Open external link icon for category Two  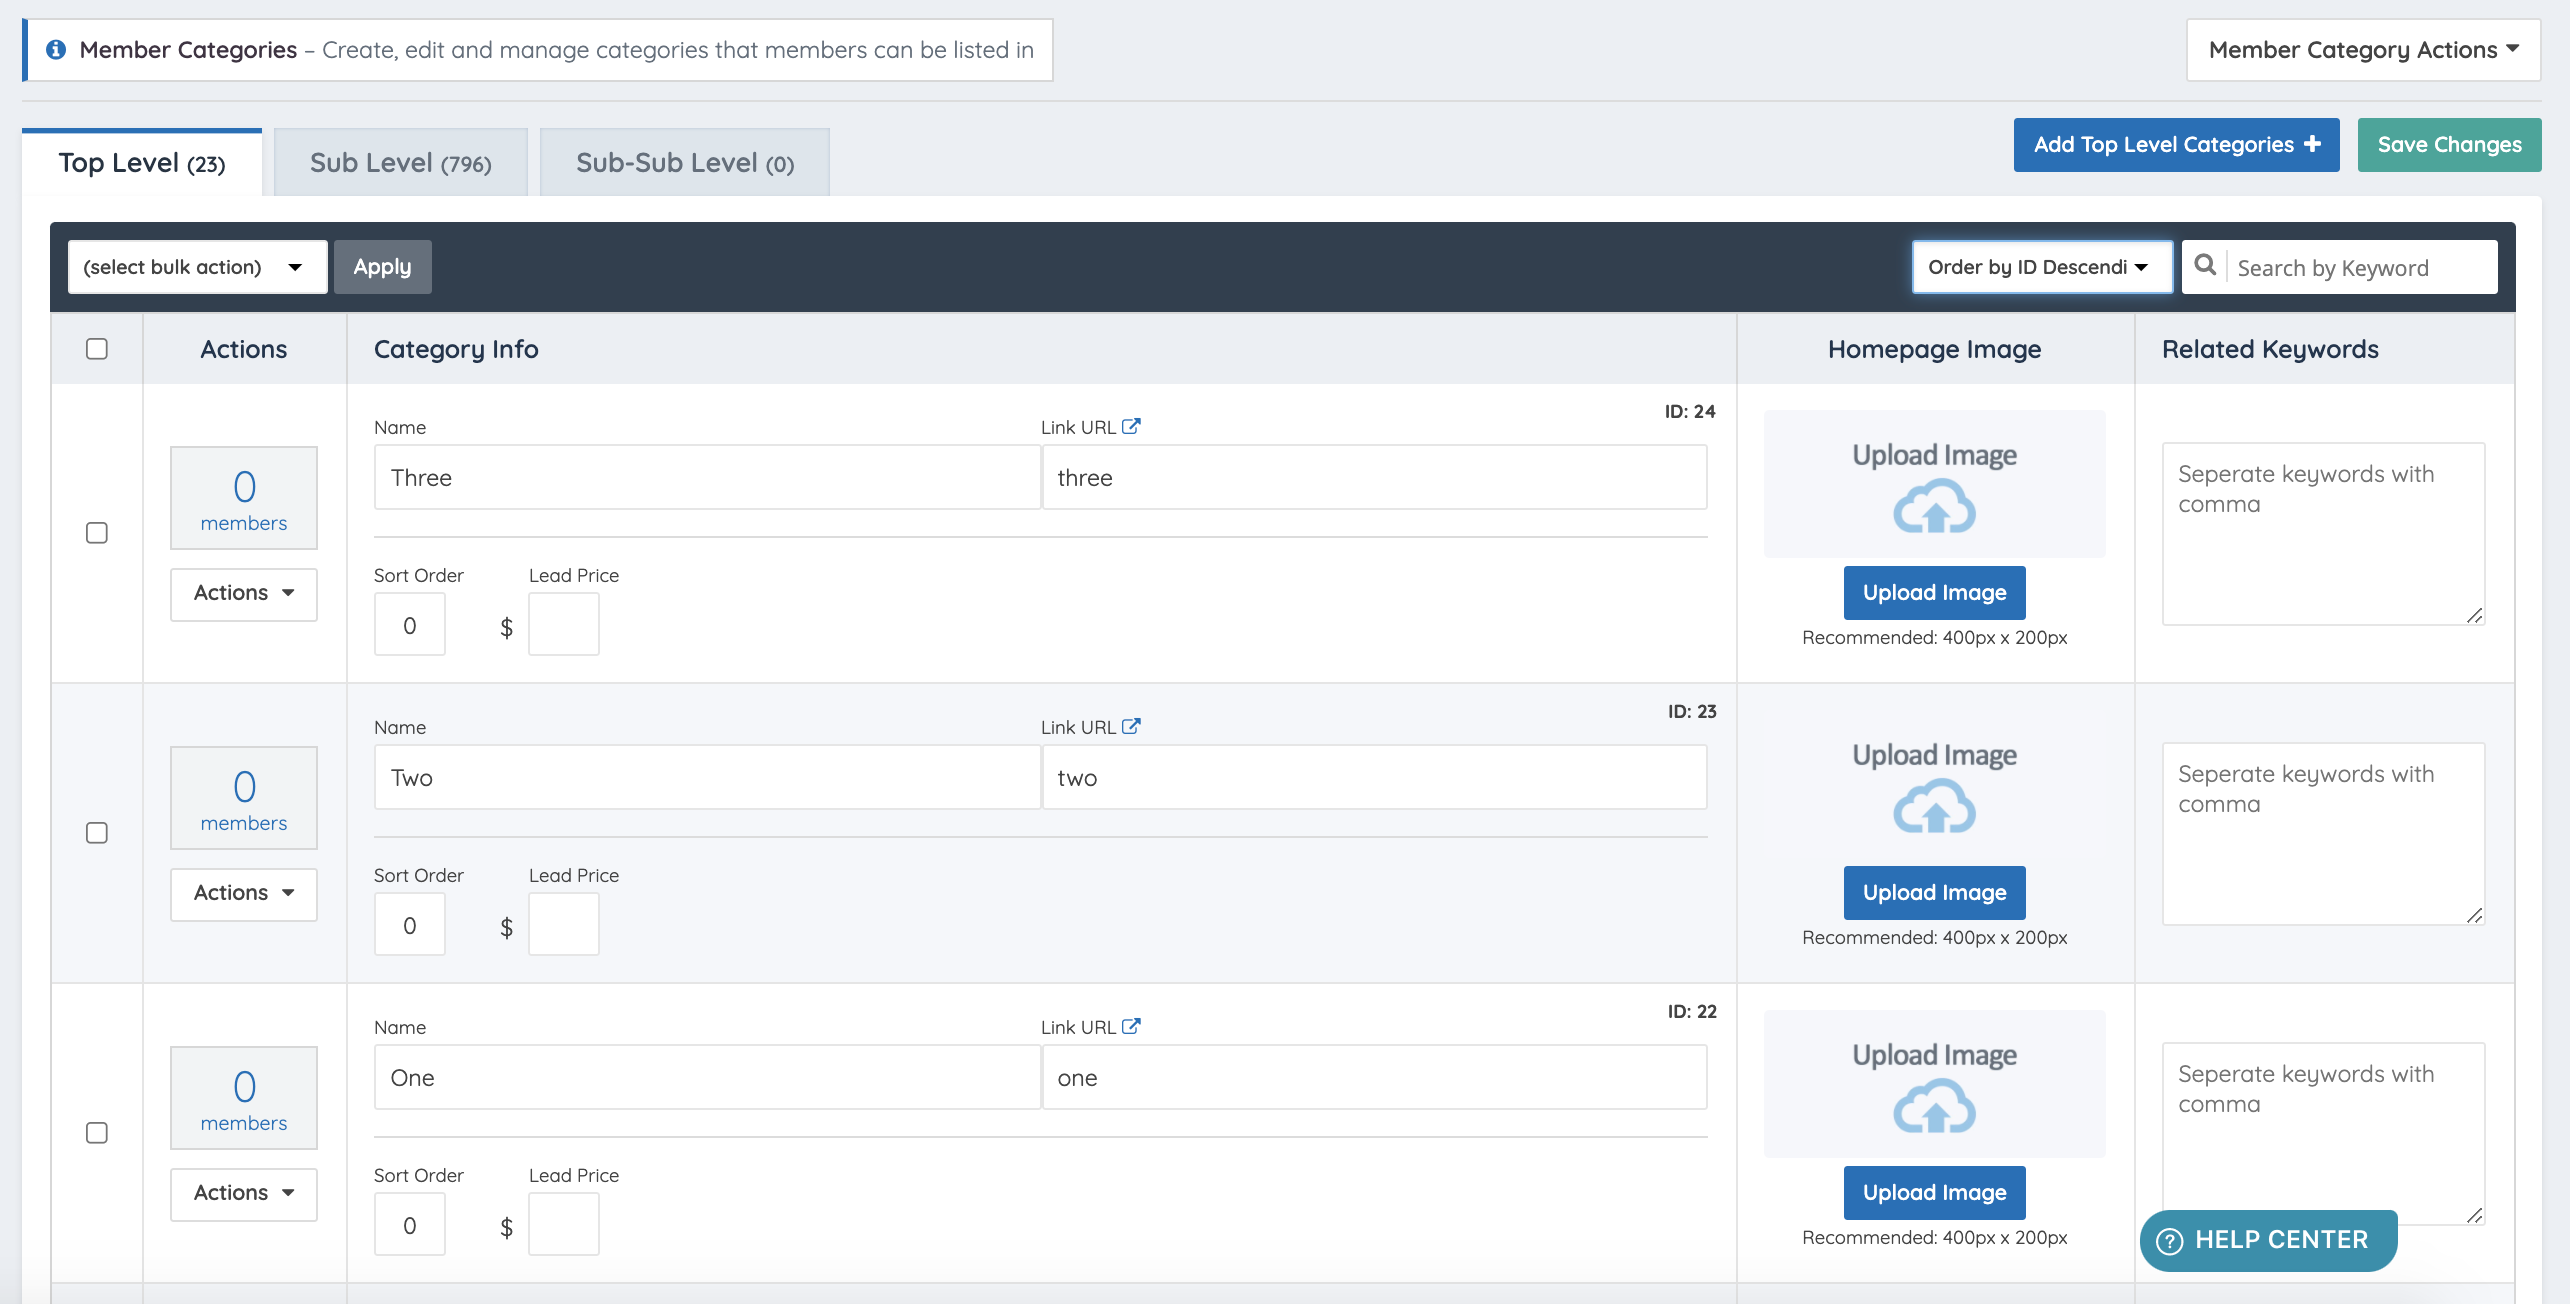pos(1131,727)
